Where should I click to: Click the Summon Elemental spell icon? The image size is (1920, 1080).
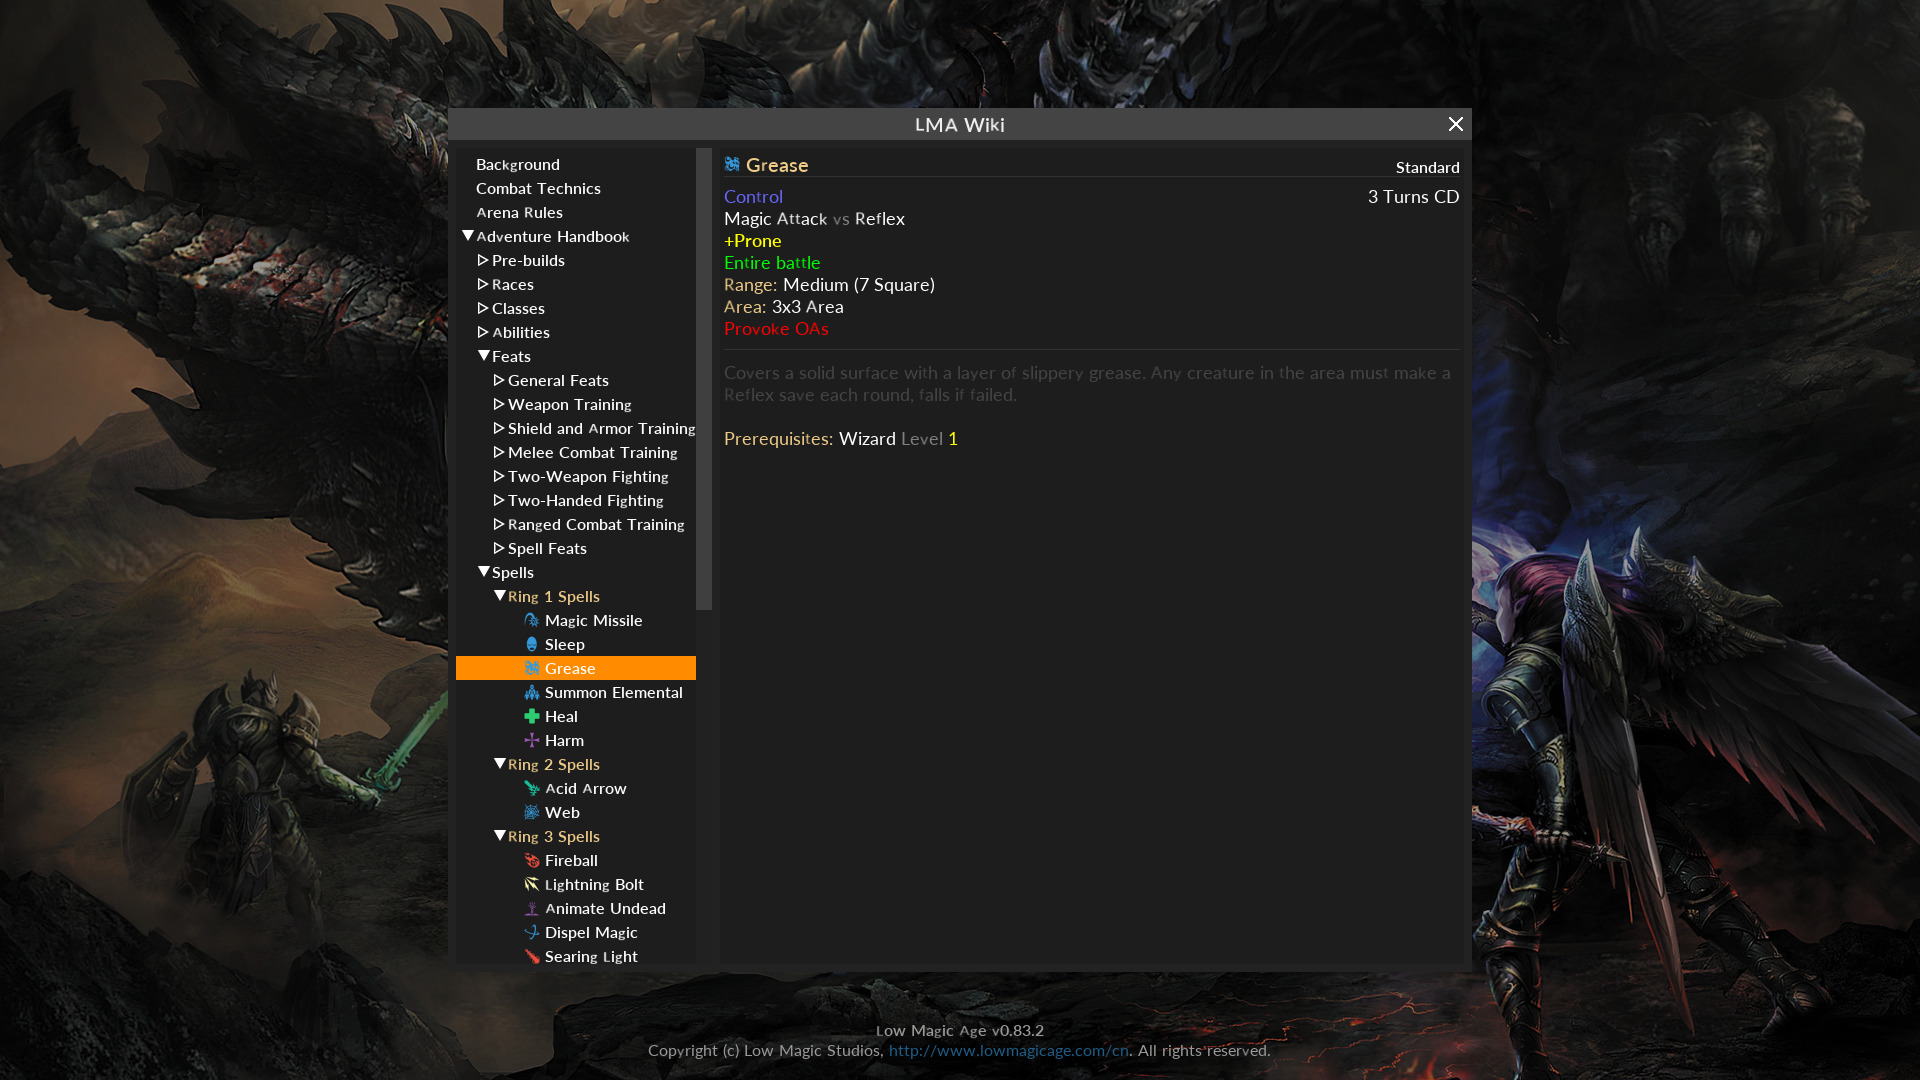[531, 692]
